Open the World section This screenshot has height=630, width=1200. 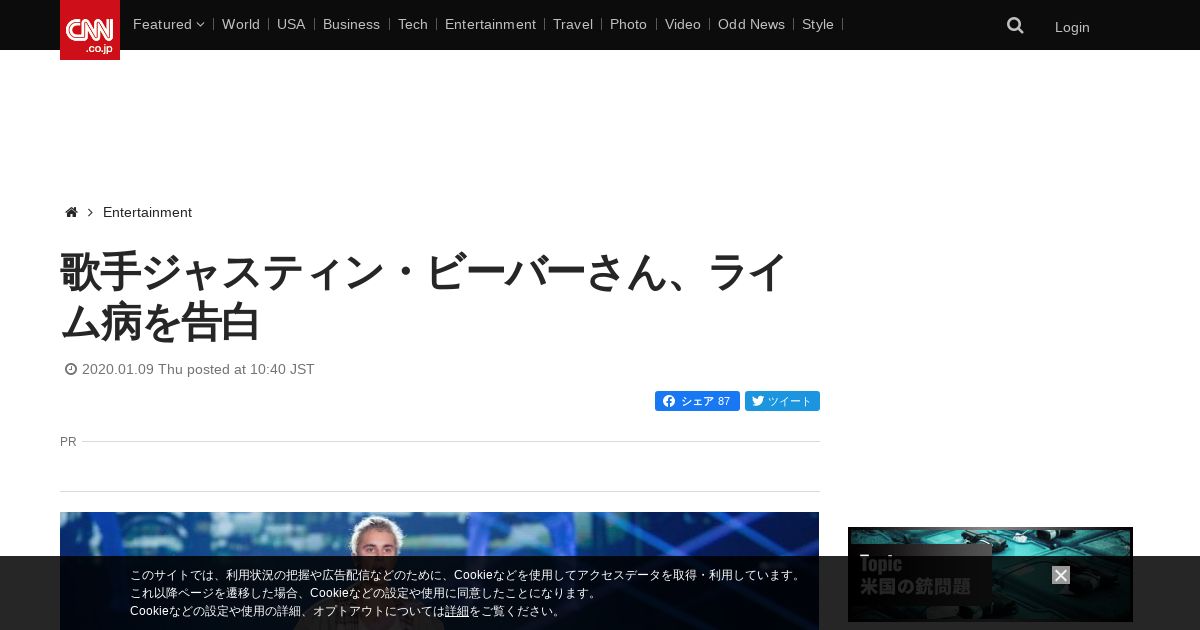click(241, 24)
